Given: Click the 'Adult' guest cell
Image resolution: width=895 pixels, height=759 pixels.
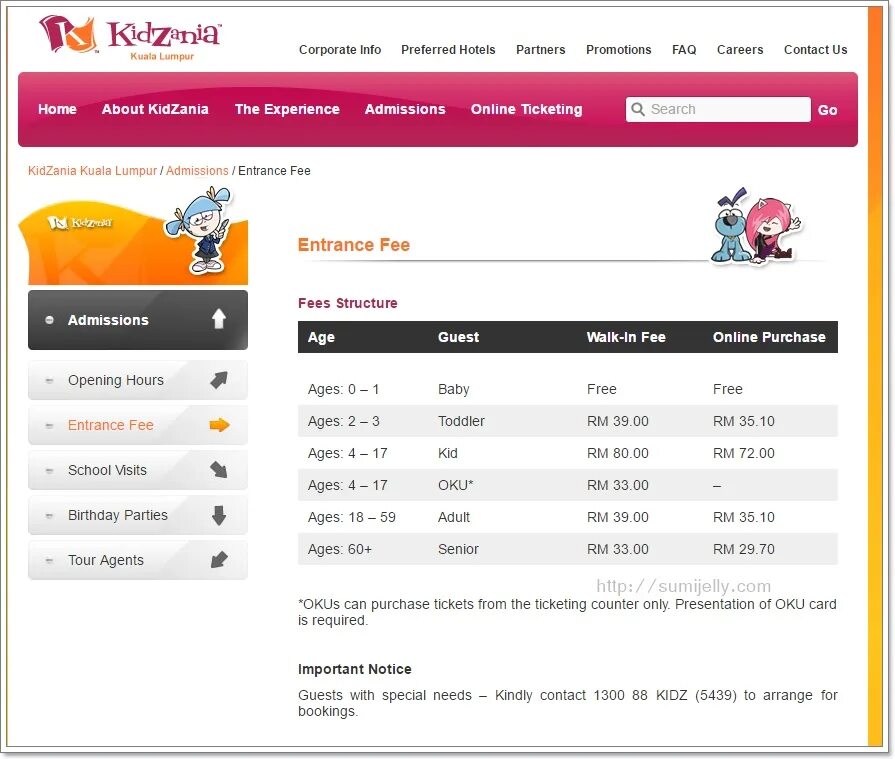Looking at the screenshot, I should (454, 517).
